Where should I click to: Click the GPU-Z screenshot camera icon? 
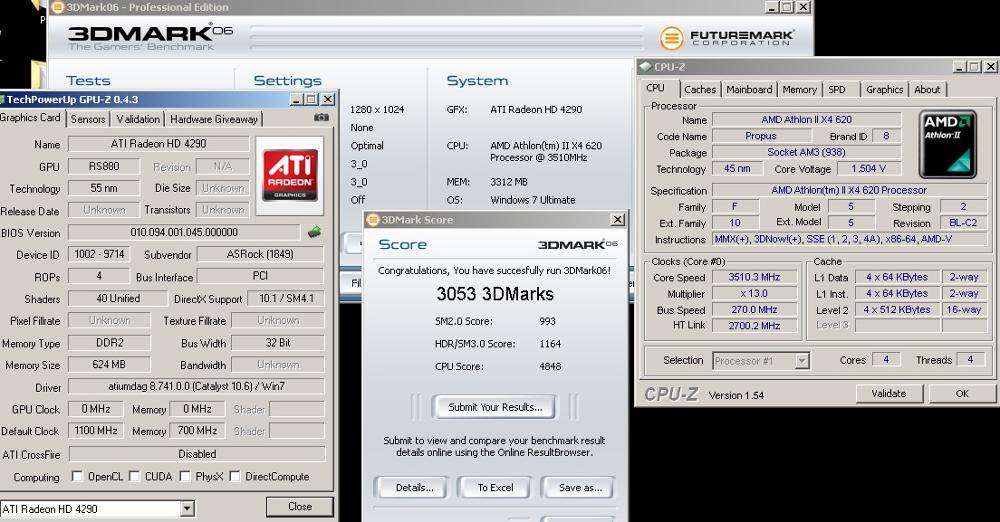(x=321, y=117)
